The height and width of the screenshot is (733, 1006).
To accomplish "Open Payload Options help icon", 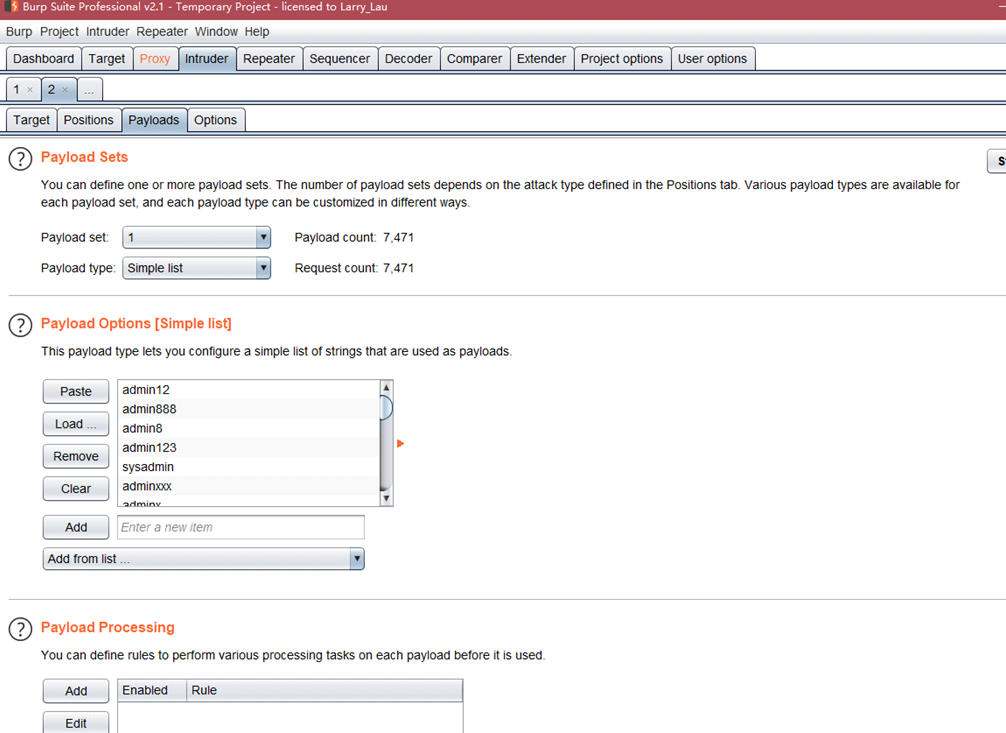I will [x=21, y=325].
